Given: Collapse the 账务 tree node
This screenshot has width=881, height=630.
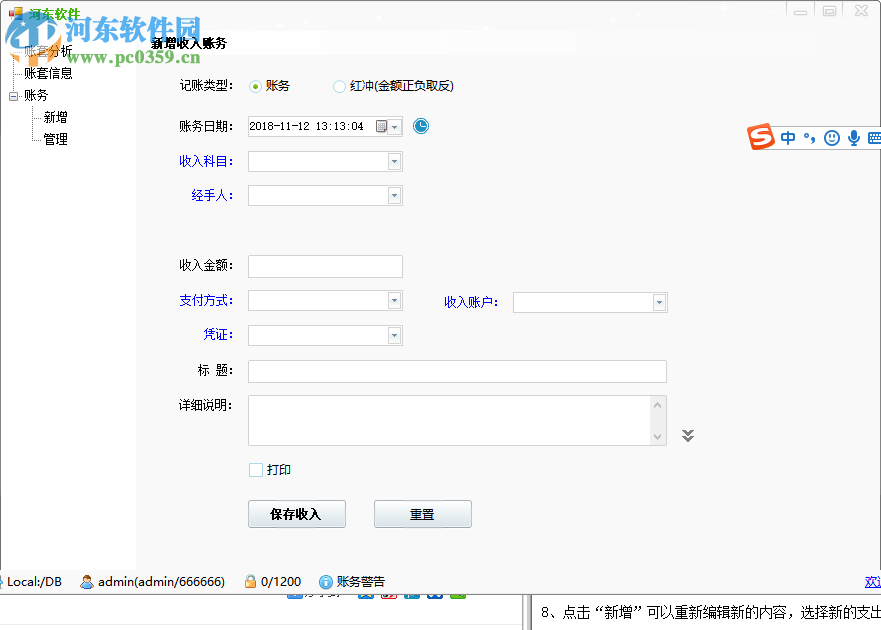Looking at the screenshot, I should tap(13, 96).
